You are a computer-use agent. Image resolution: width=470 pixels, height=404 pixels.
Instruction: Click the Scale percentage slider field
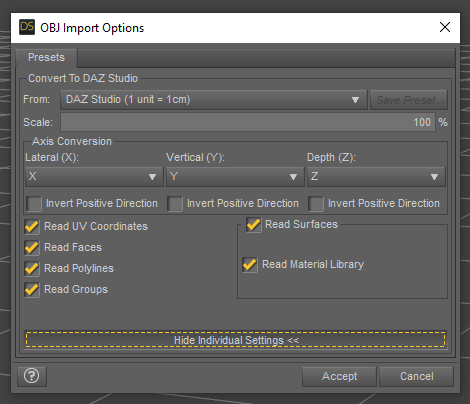(248, 122)
